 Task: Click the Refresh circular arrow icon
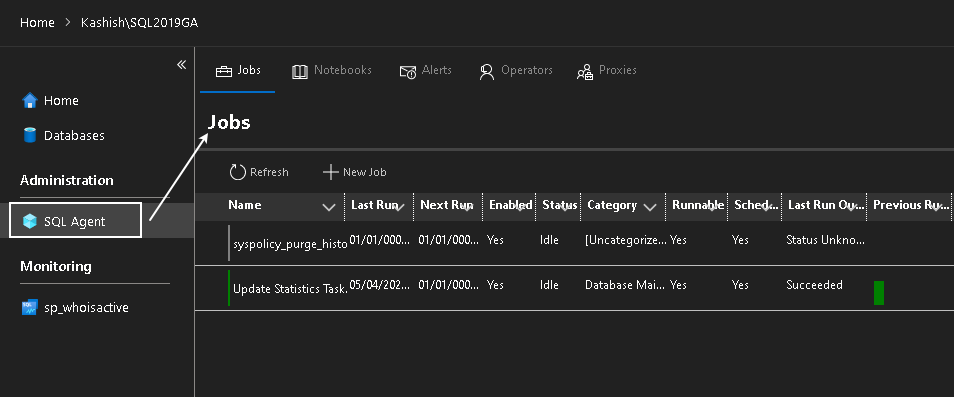237,172
